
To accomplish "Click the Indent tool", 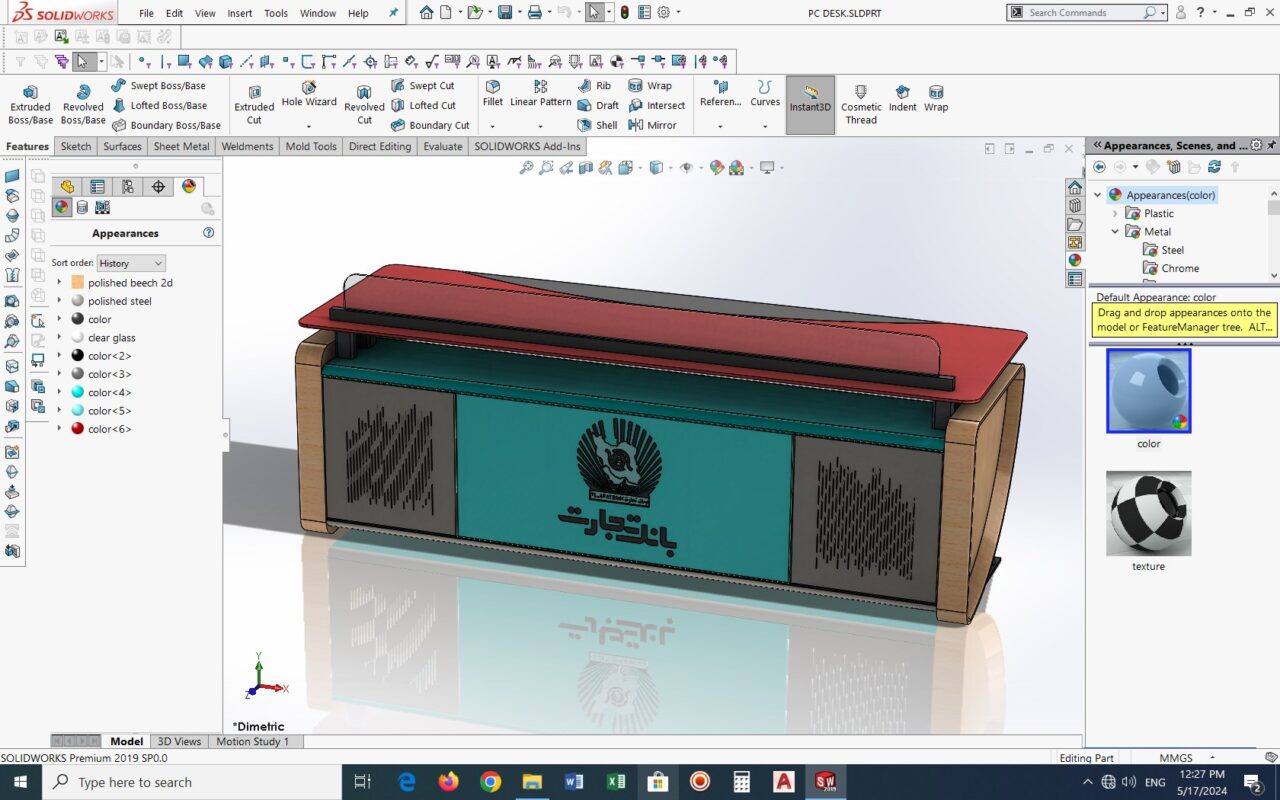I will click(902, 98).
